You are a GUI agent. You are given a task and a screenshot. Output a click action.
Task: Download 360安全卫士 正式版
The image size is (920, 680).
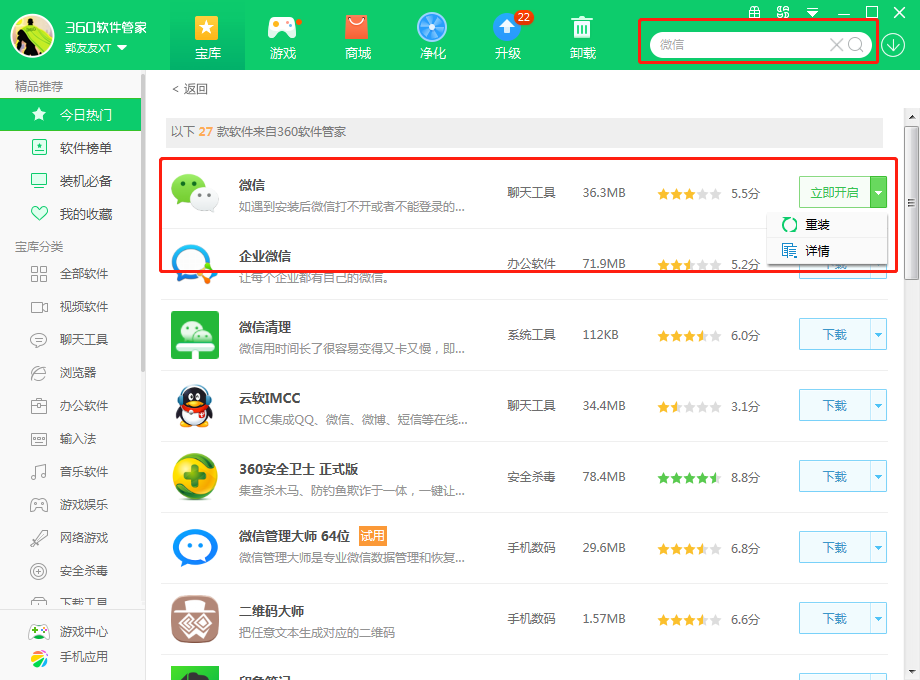coord(834,476)
